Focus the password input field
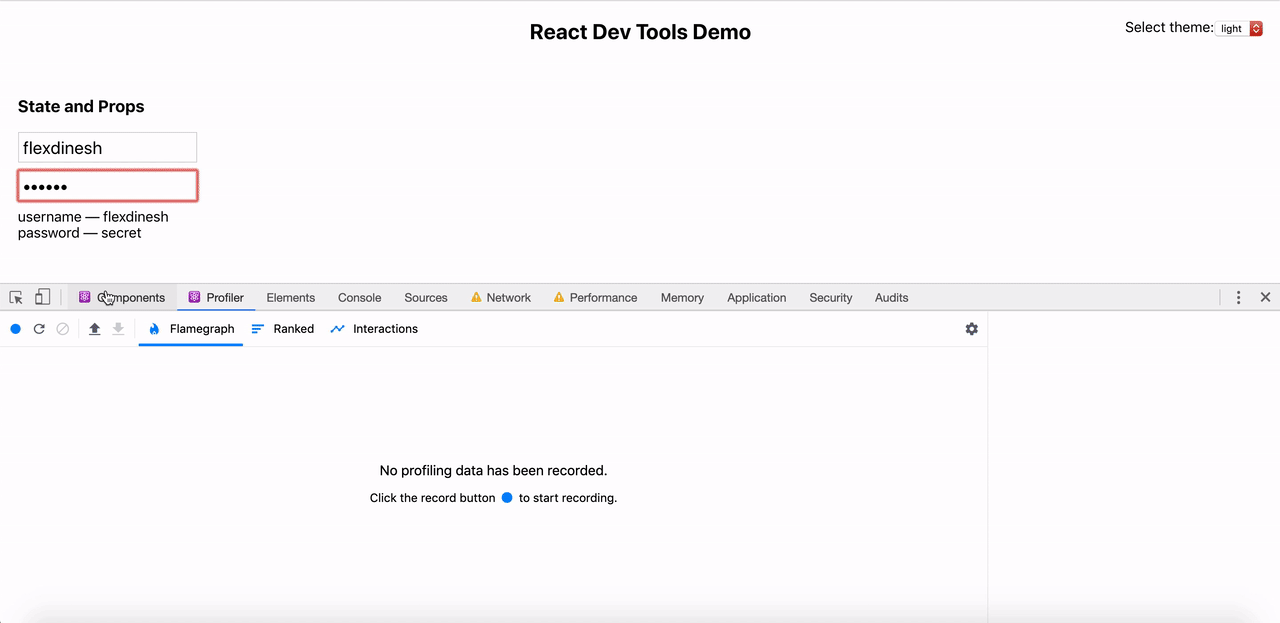 click(x=107, y=186)
